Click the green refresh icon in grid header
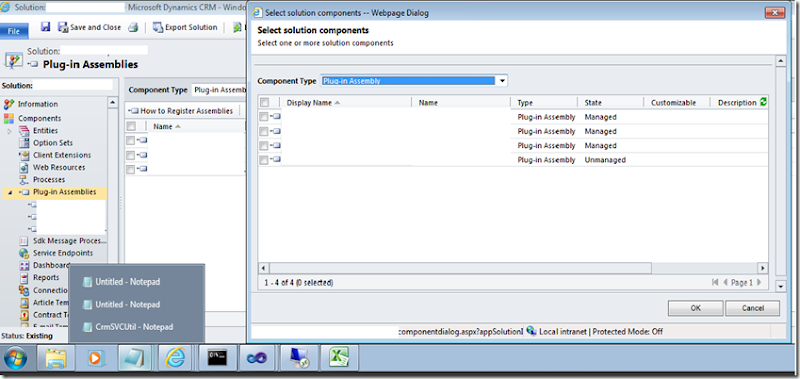 (x=763, y=102)
